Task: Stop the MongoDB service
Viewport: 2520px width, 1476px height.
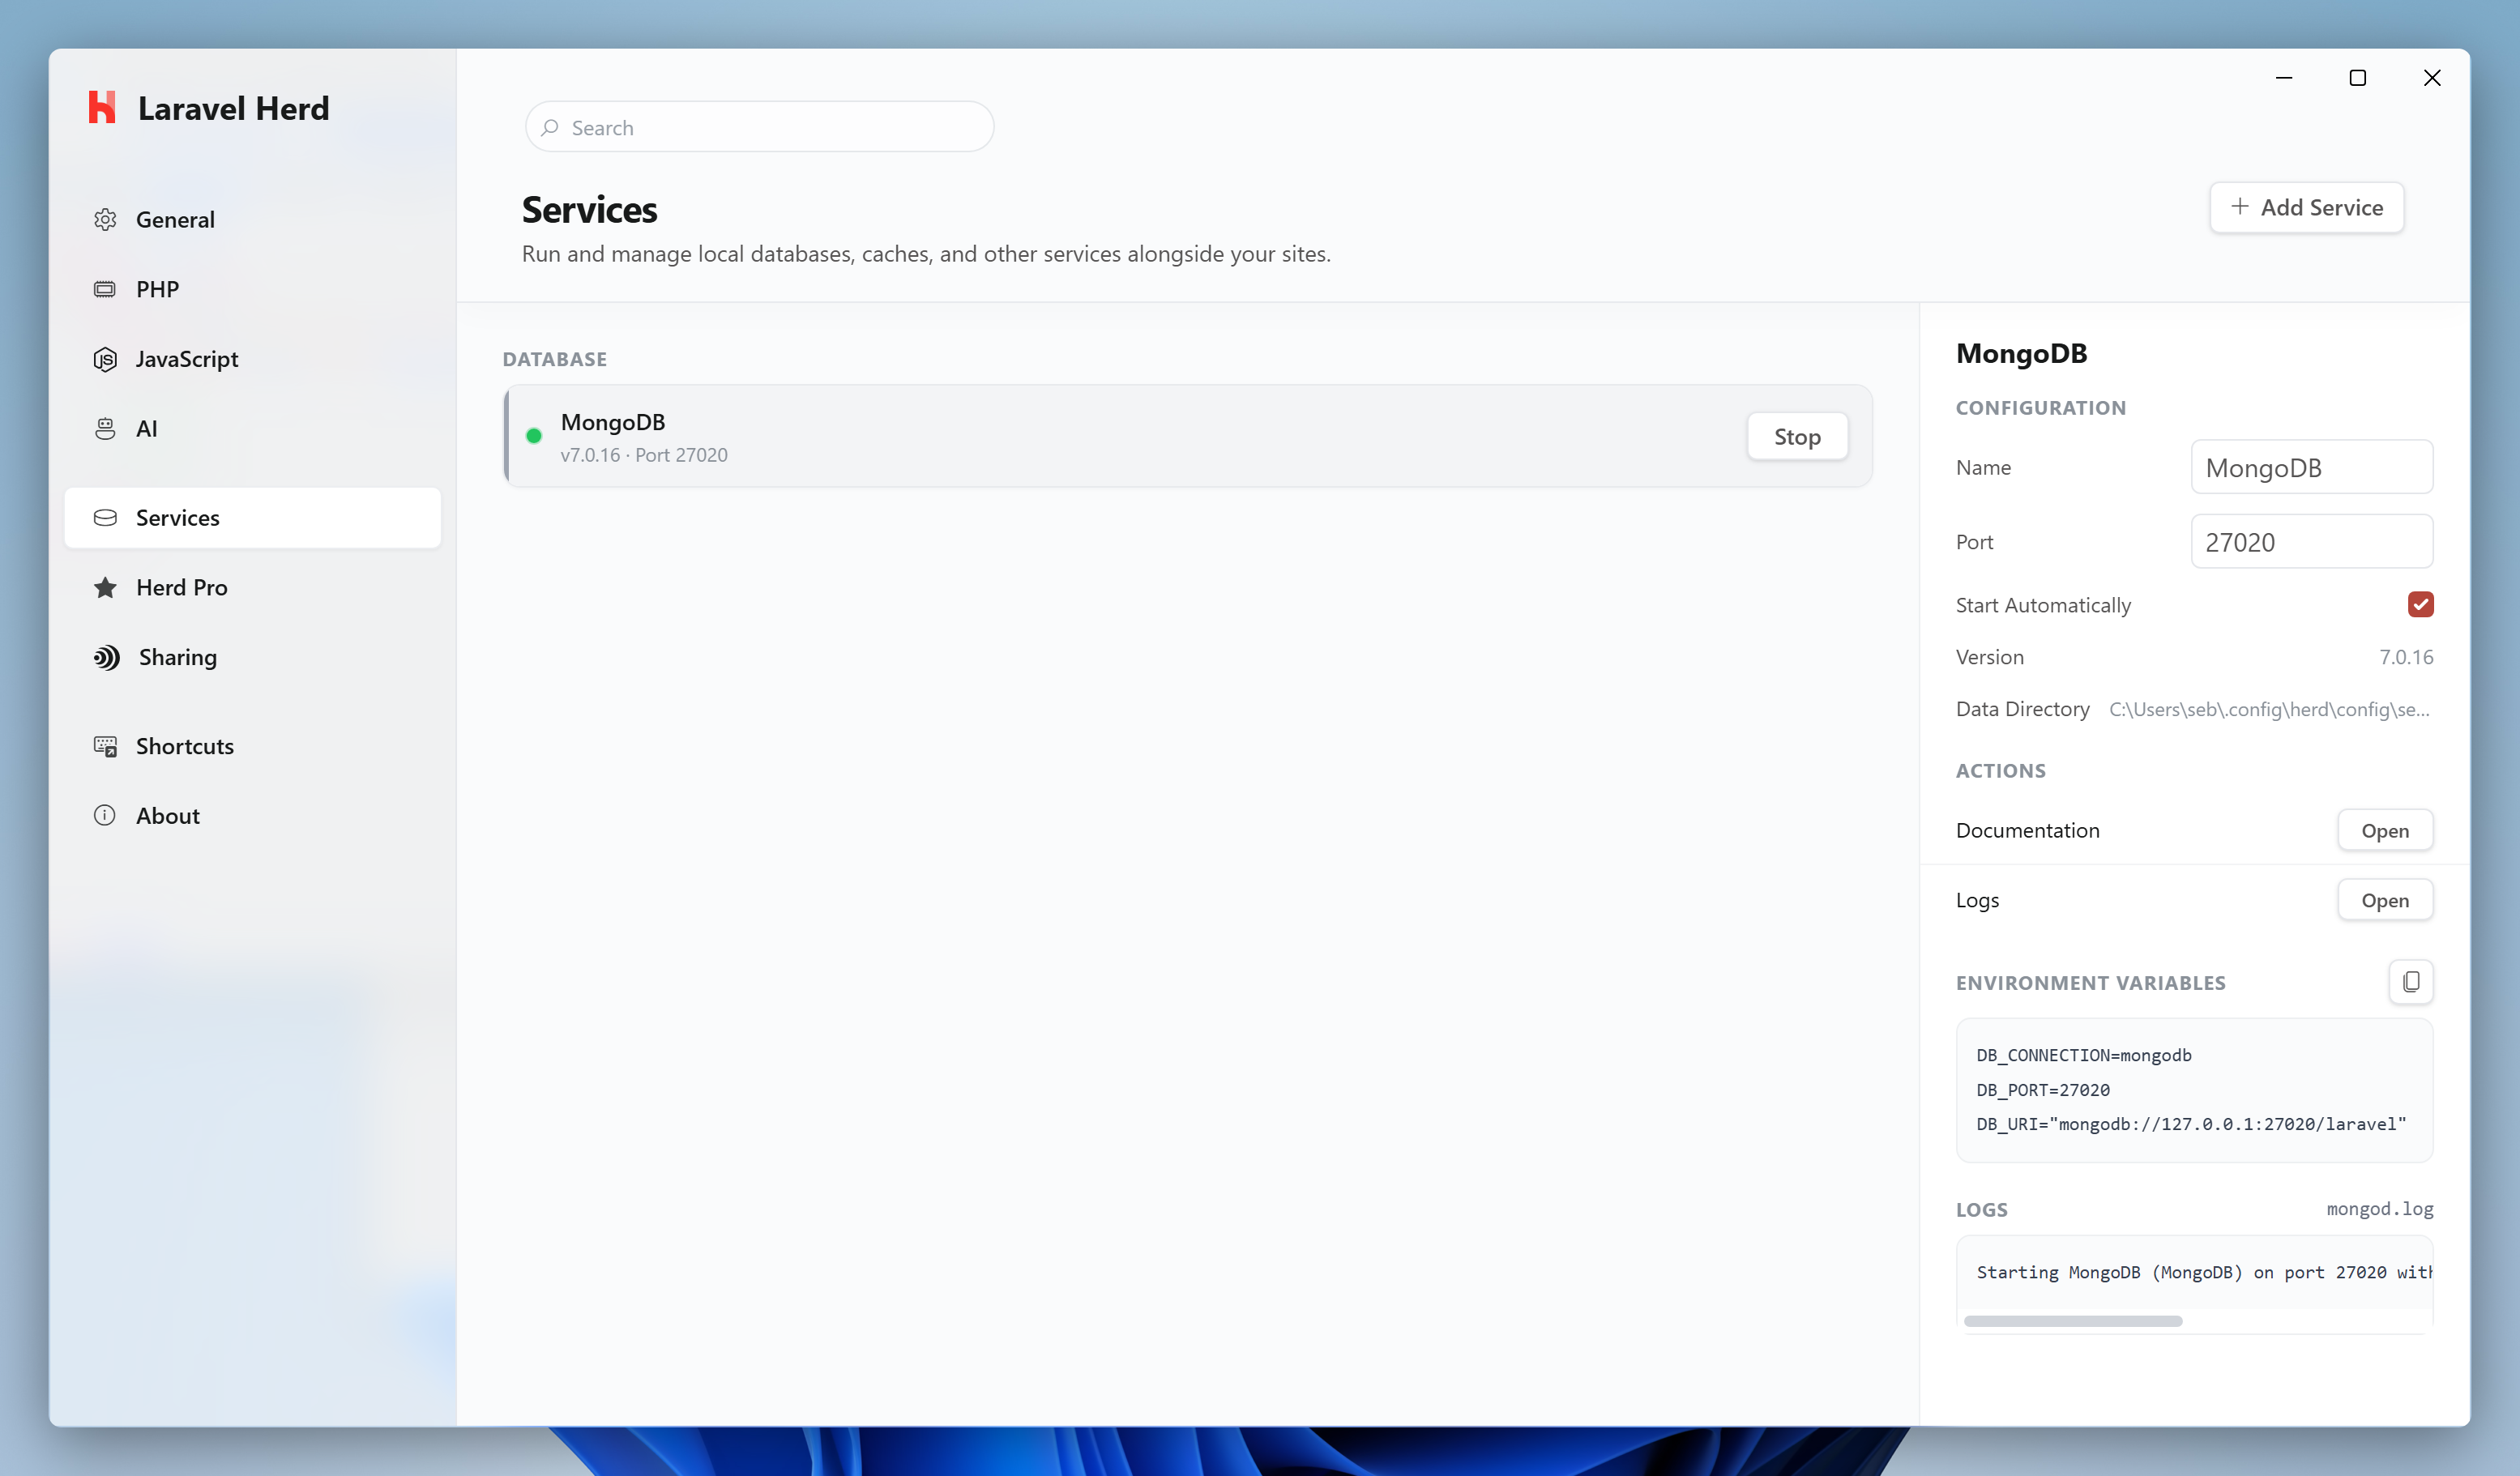Action: tap(1797, 436)
